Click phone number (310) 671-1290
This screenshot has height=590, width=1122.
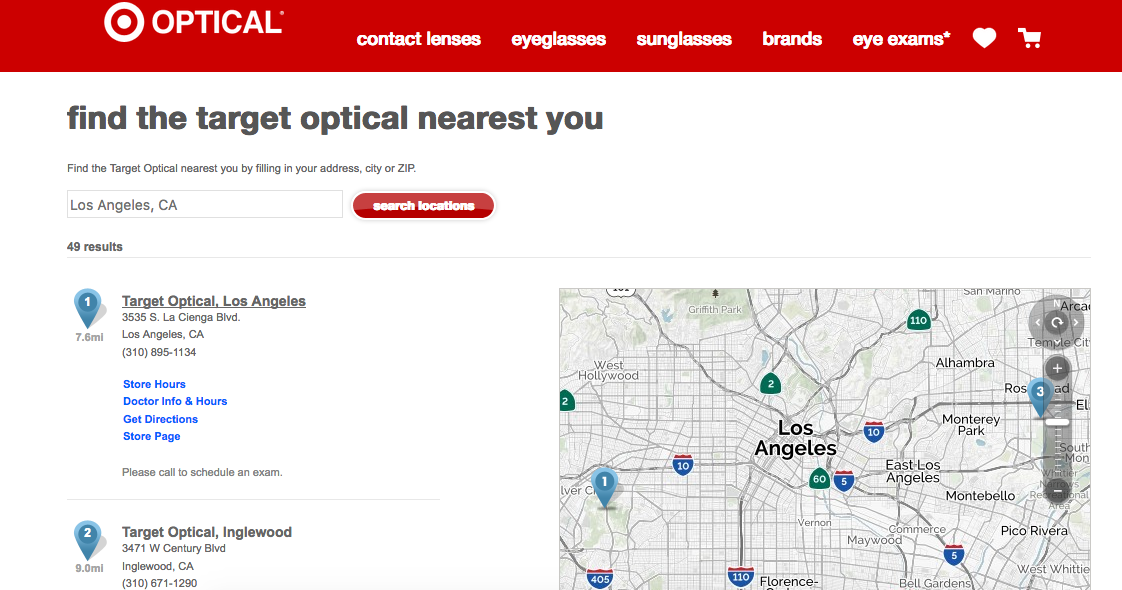coord(159,584)
